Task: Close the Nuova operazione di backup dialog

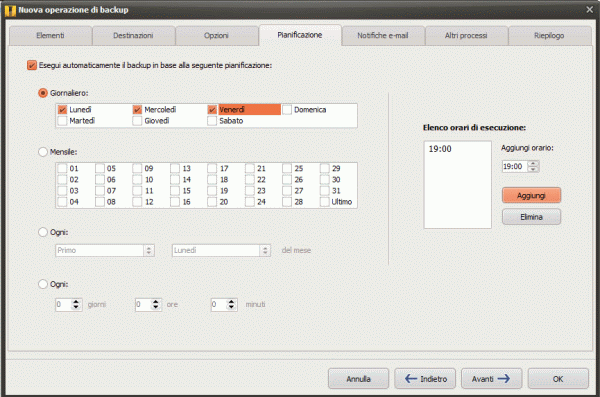Action: (x=590, y=10)
